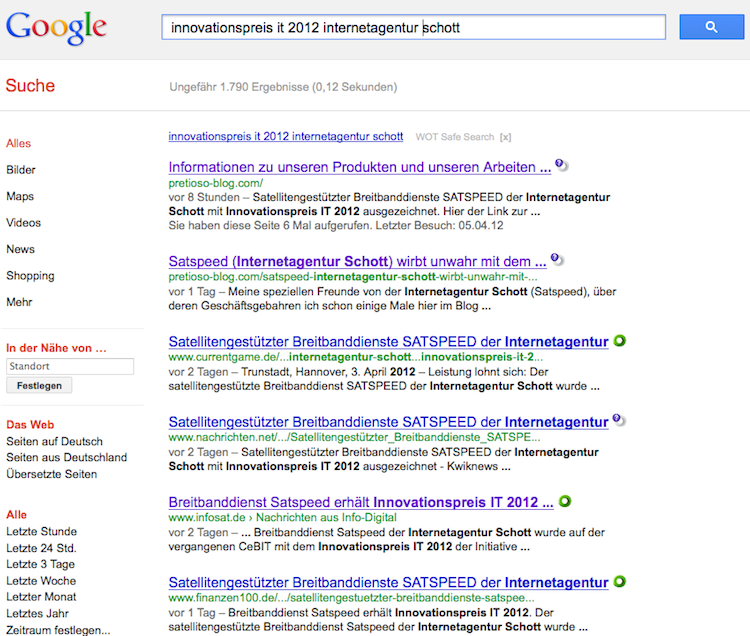Open result 'Informationen zu unseren Produkten und unseren Arbeiten'

click(360, 167)
